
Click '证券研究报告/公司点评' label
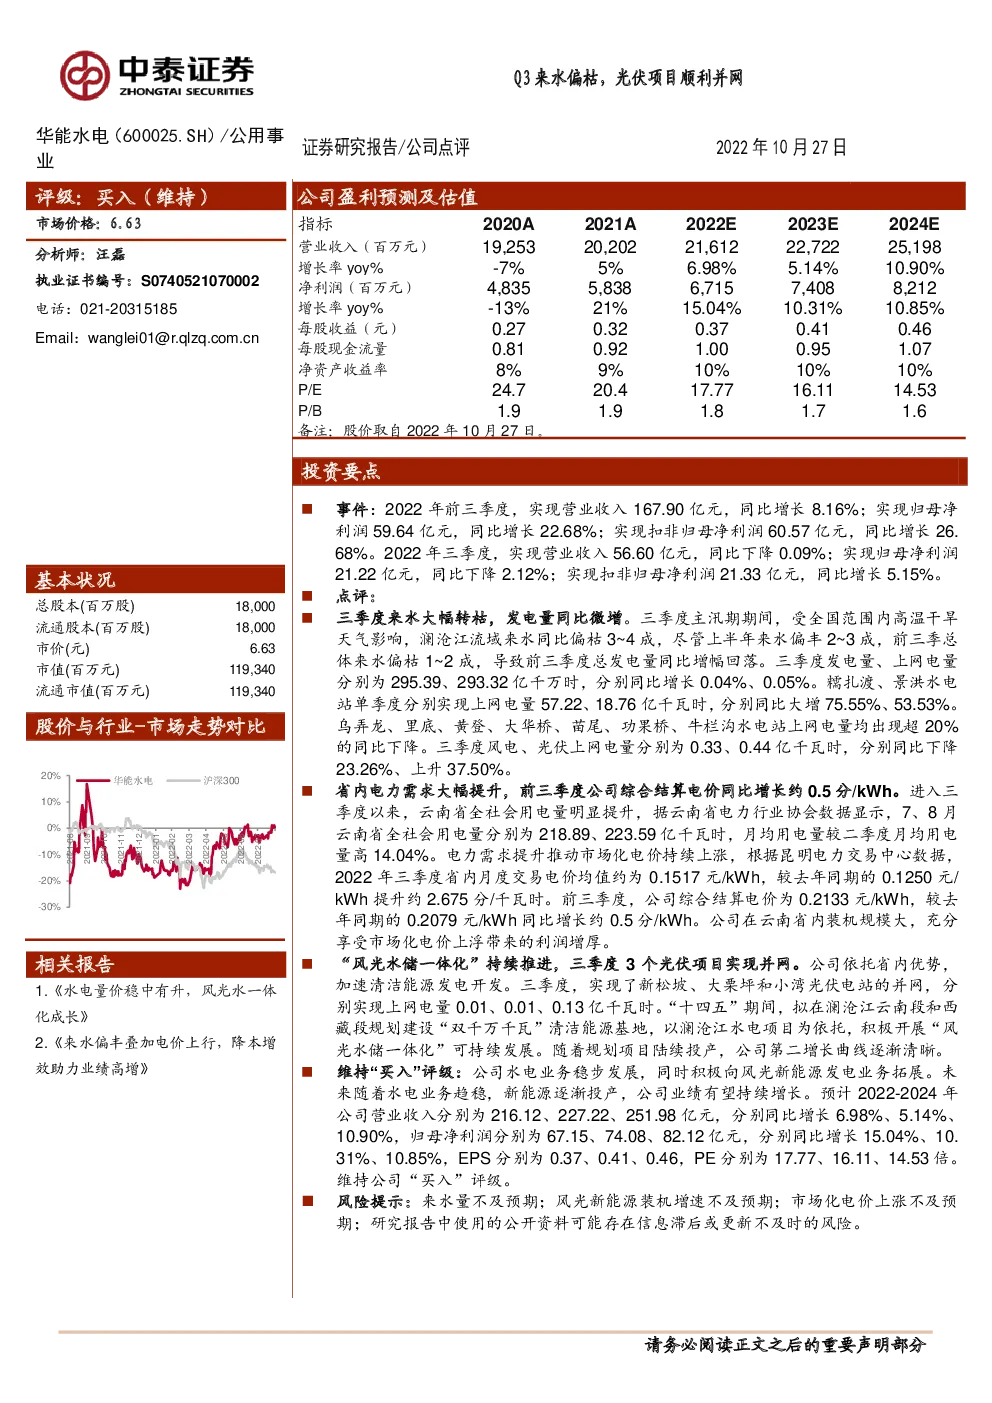click(386, 147)
